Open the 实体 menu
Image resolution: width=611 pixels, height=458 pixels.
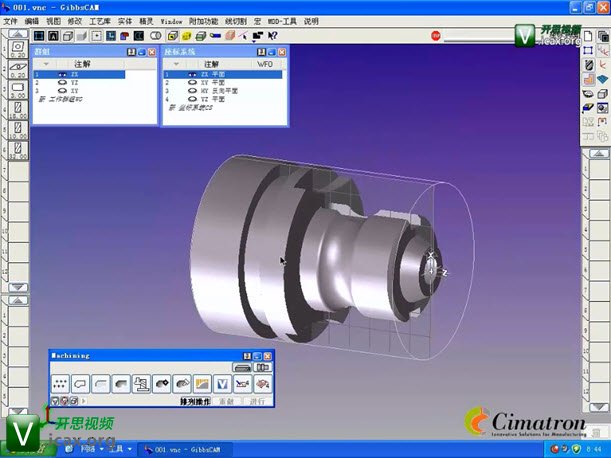pyautogui.click(x=125, y=21)
